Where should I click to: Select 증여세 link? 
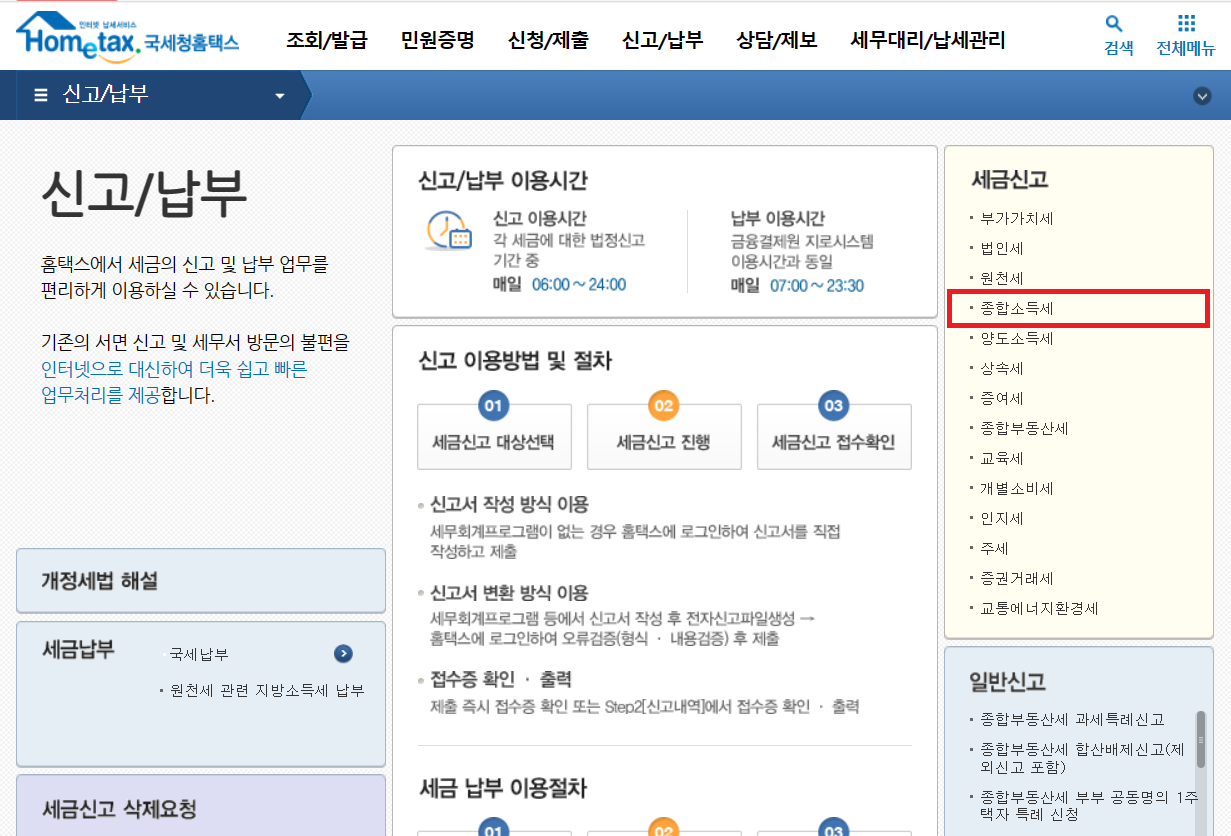pyautogui.click(x=1002, y=398)
